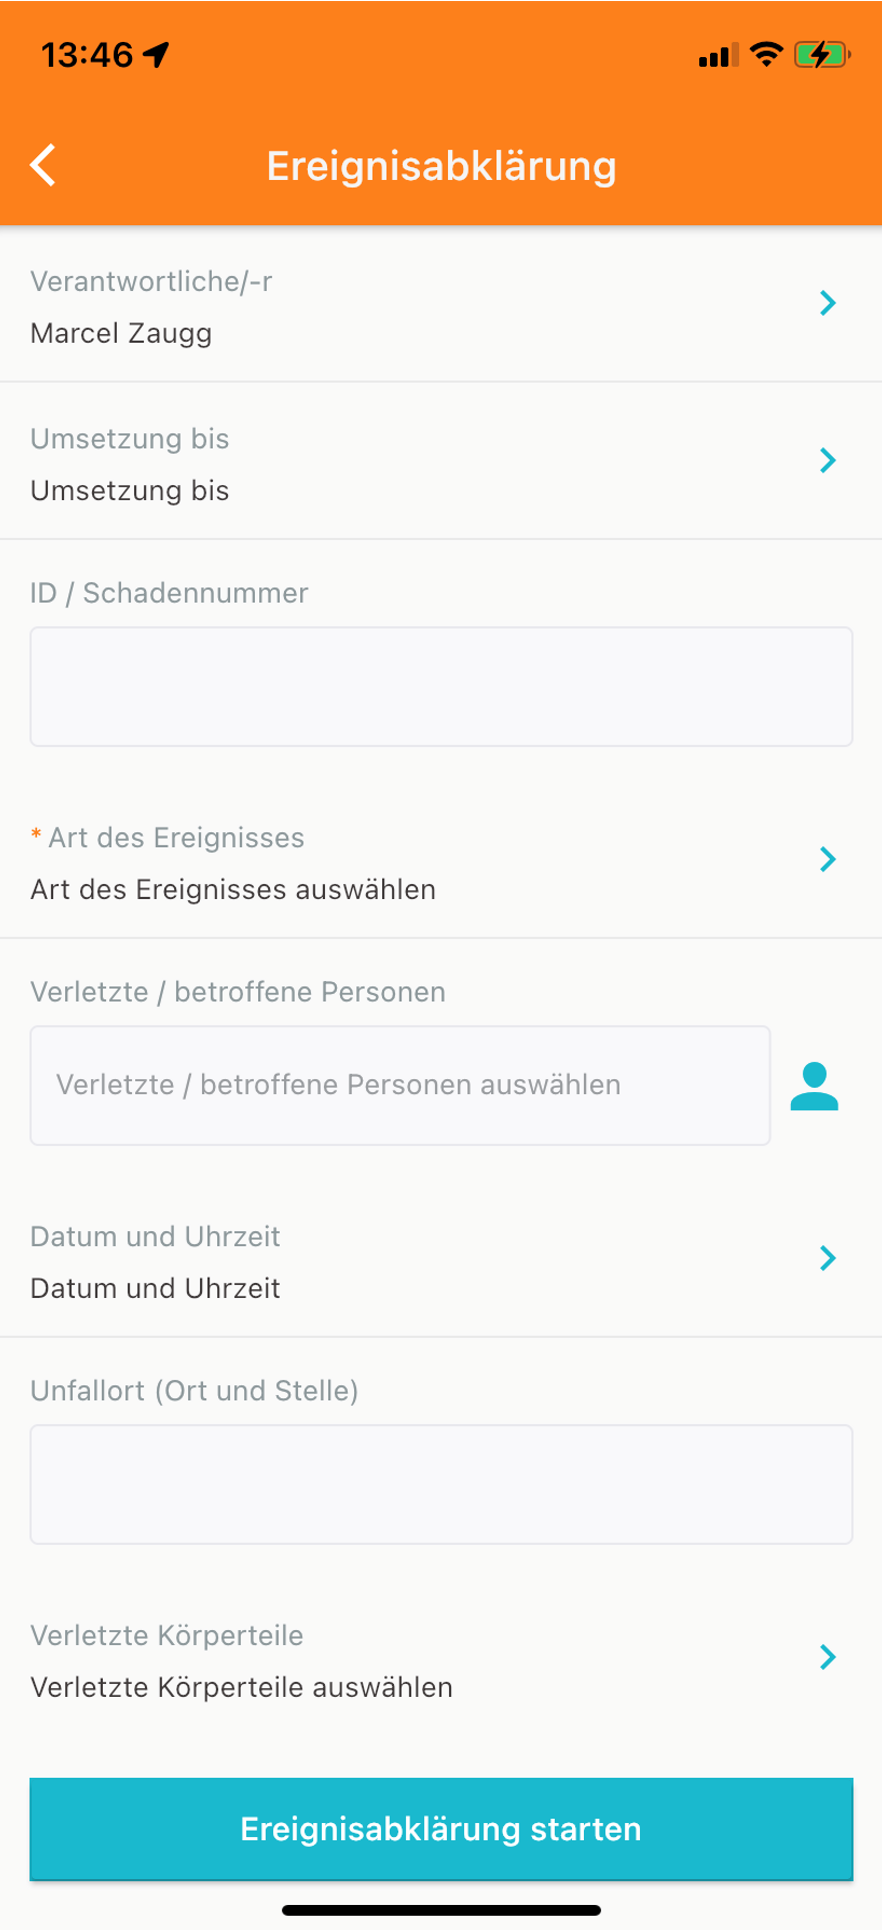The height and width of the screenshot is (1930, 882).
Task: Expand the Umsetzung bis chevron
Action: coord(827,460)
